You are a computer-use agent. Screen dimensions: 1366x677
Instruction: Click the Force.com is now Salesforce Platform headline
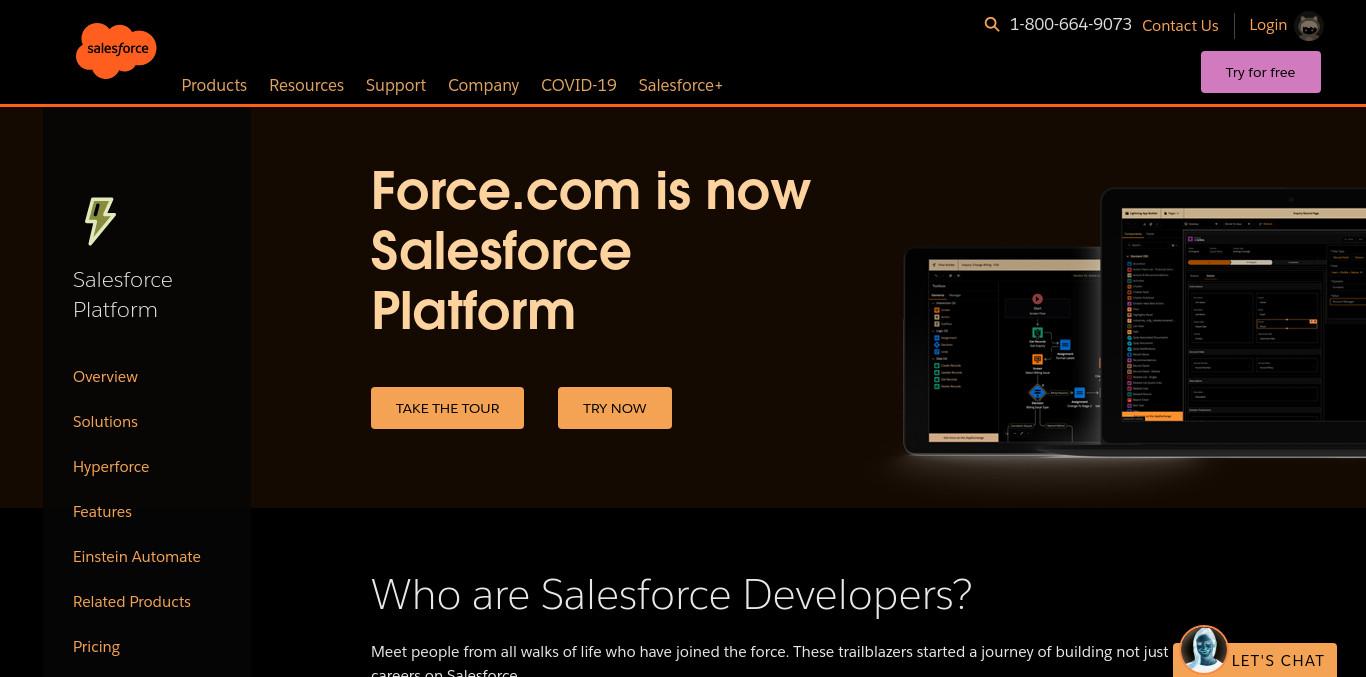pyautogui.click(x=591, y=250)
